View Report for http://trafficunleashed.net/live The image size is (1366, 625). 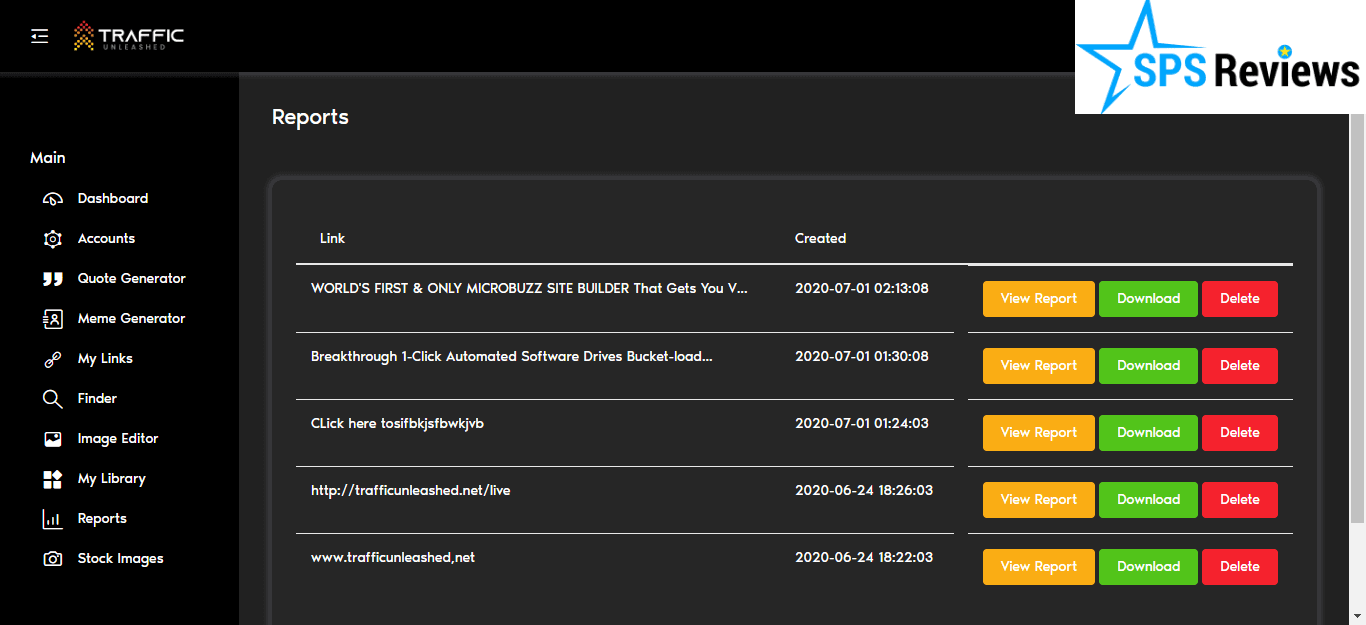pos(1038,500)
